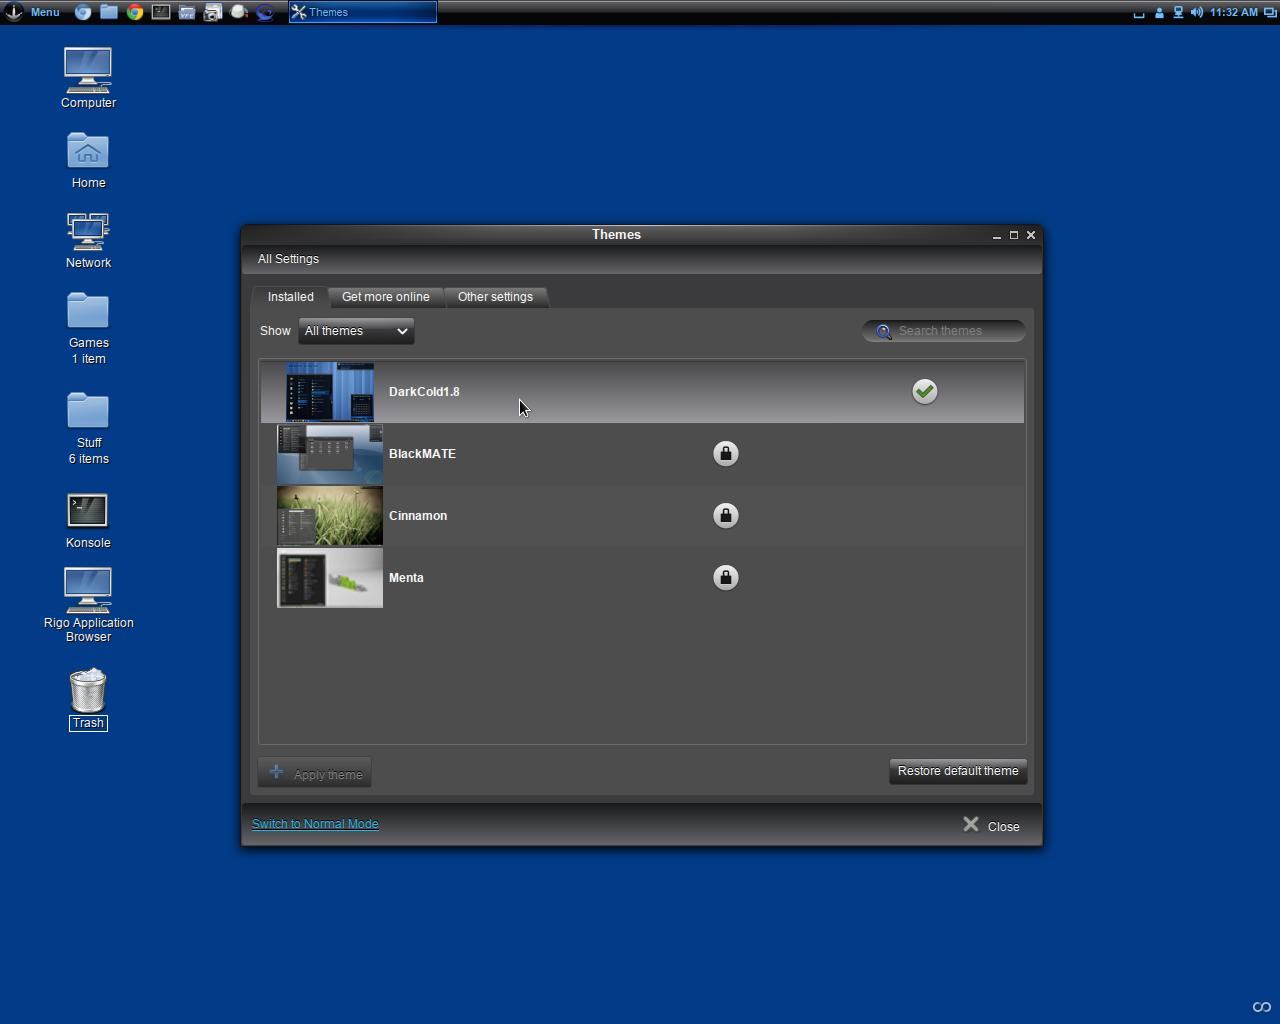1280x1024 pixels.
Task: Select the DarkCold1.8 theme thumbnail
Action: click(330, 392)
